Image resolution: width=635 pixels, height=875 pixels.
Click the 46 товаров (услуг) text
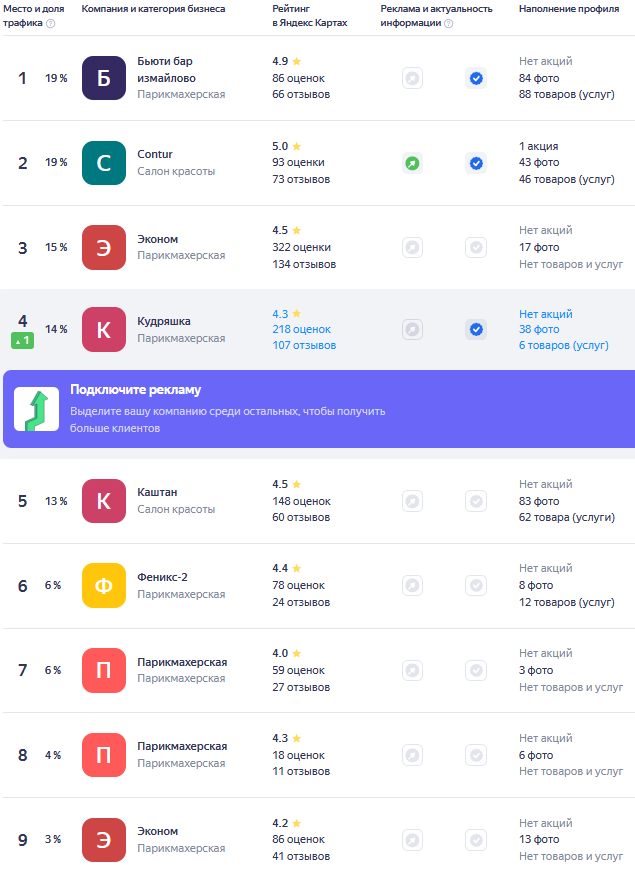pos(566,179)
